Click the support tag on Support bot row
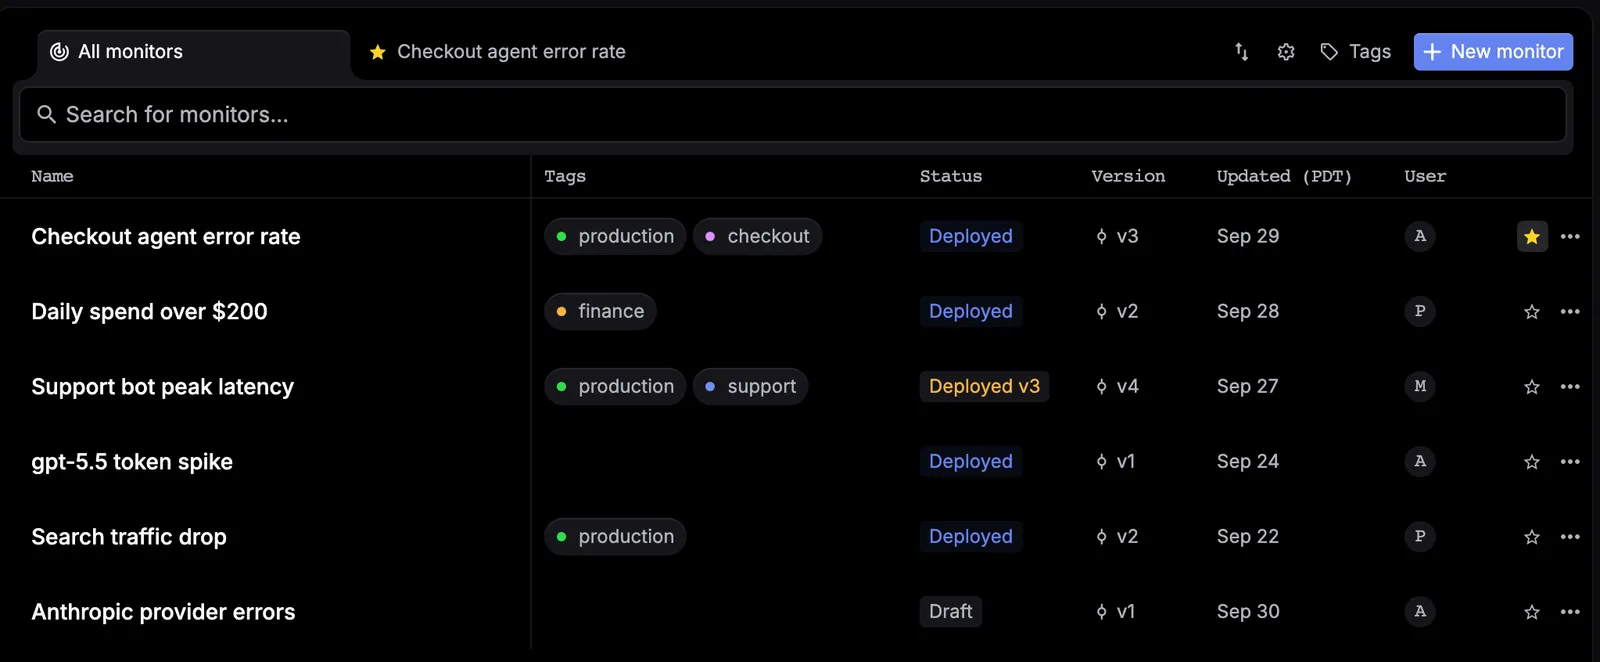 (x=750, y=386)
